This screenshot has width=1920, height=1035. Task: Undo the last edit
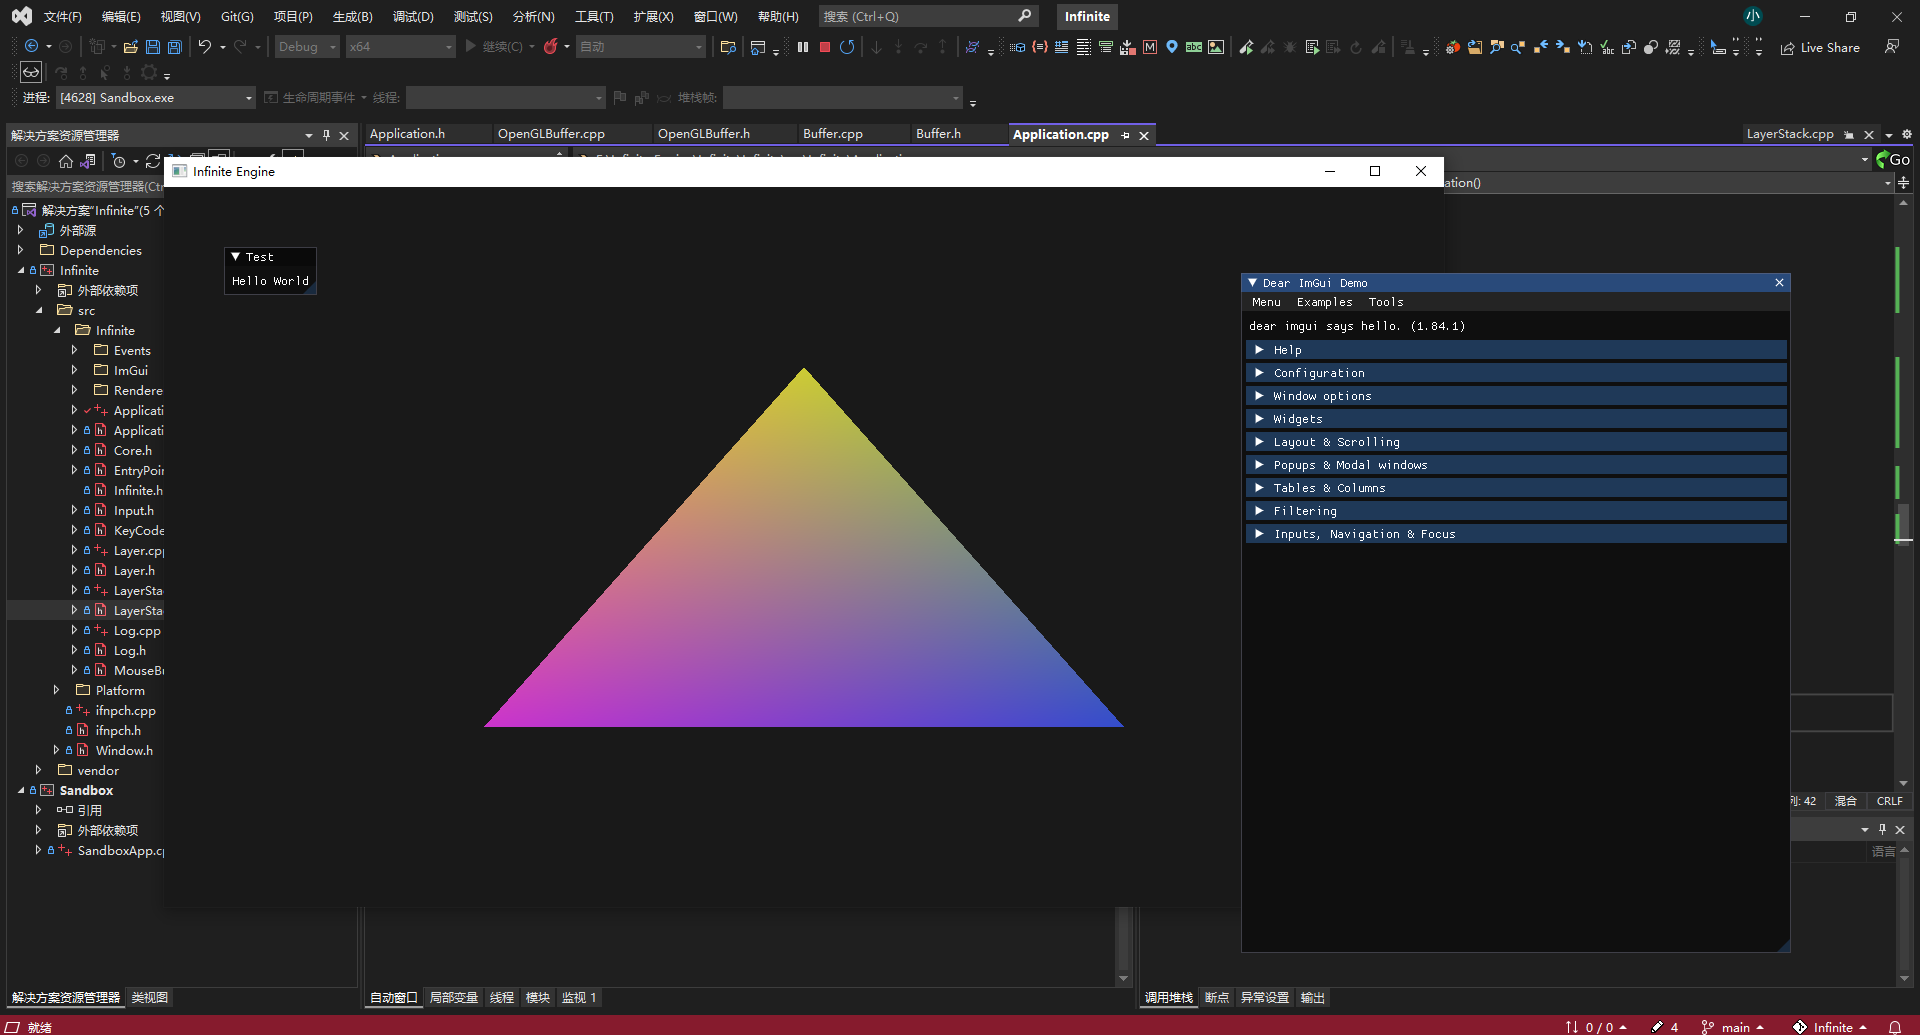tap(204, 47)
